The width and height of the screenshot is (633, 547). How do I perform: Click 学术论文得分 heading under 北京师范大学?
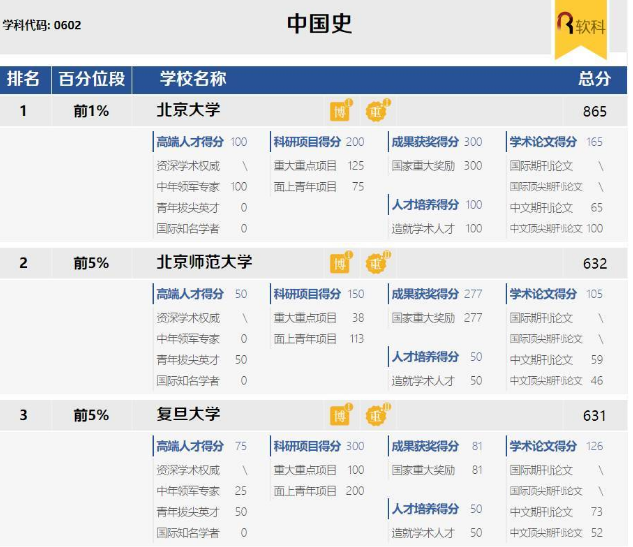click(x=543, y=294)
